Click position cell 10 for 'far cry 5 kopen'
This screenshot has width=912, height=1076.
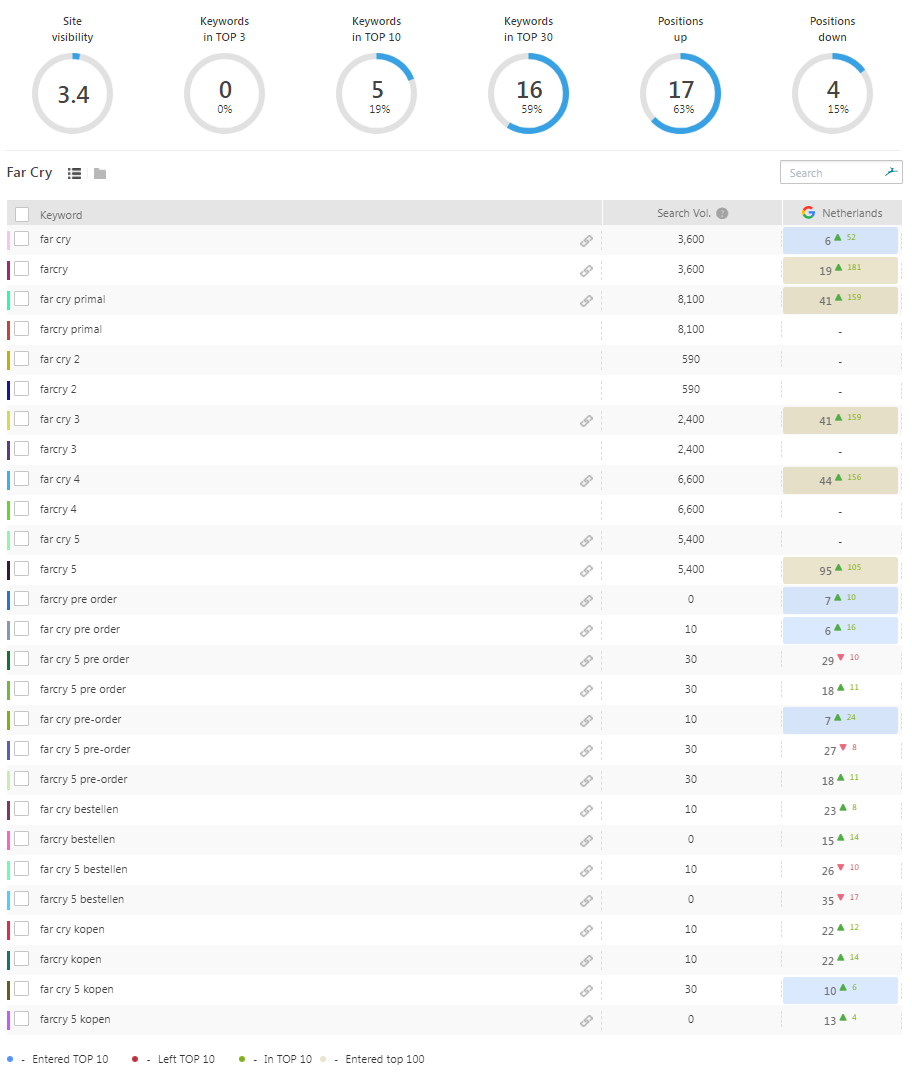coord(840,990)
